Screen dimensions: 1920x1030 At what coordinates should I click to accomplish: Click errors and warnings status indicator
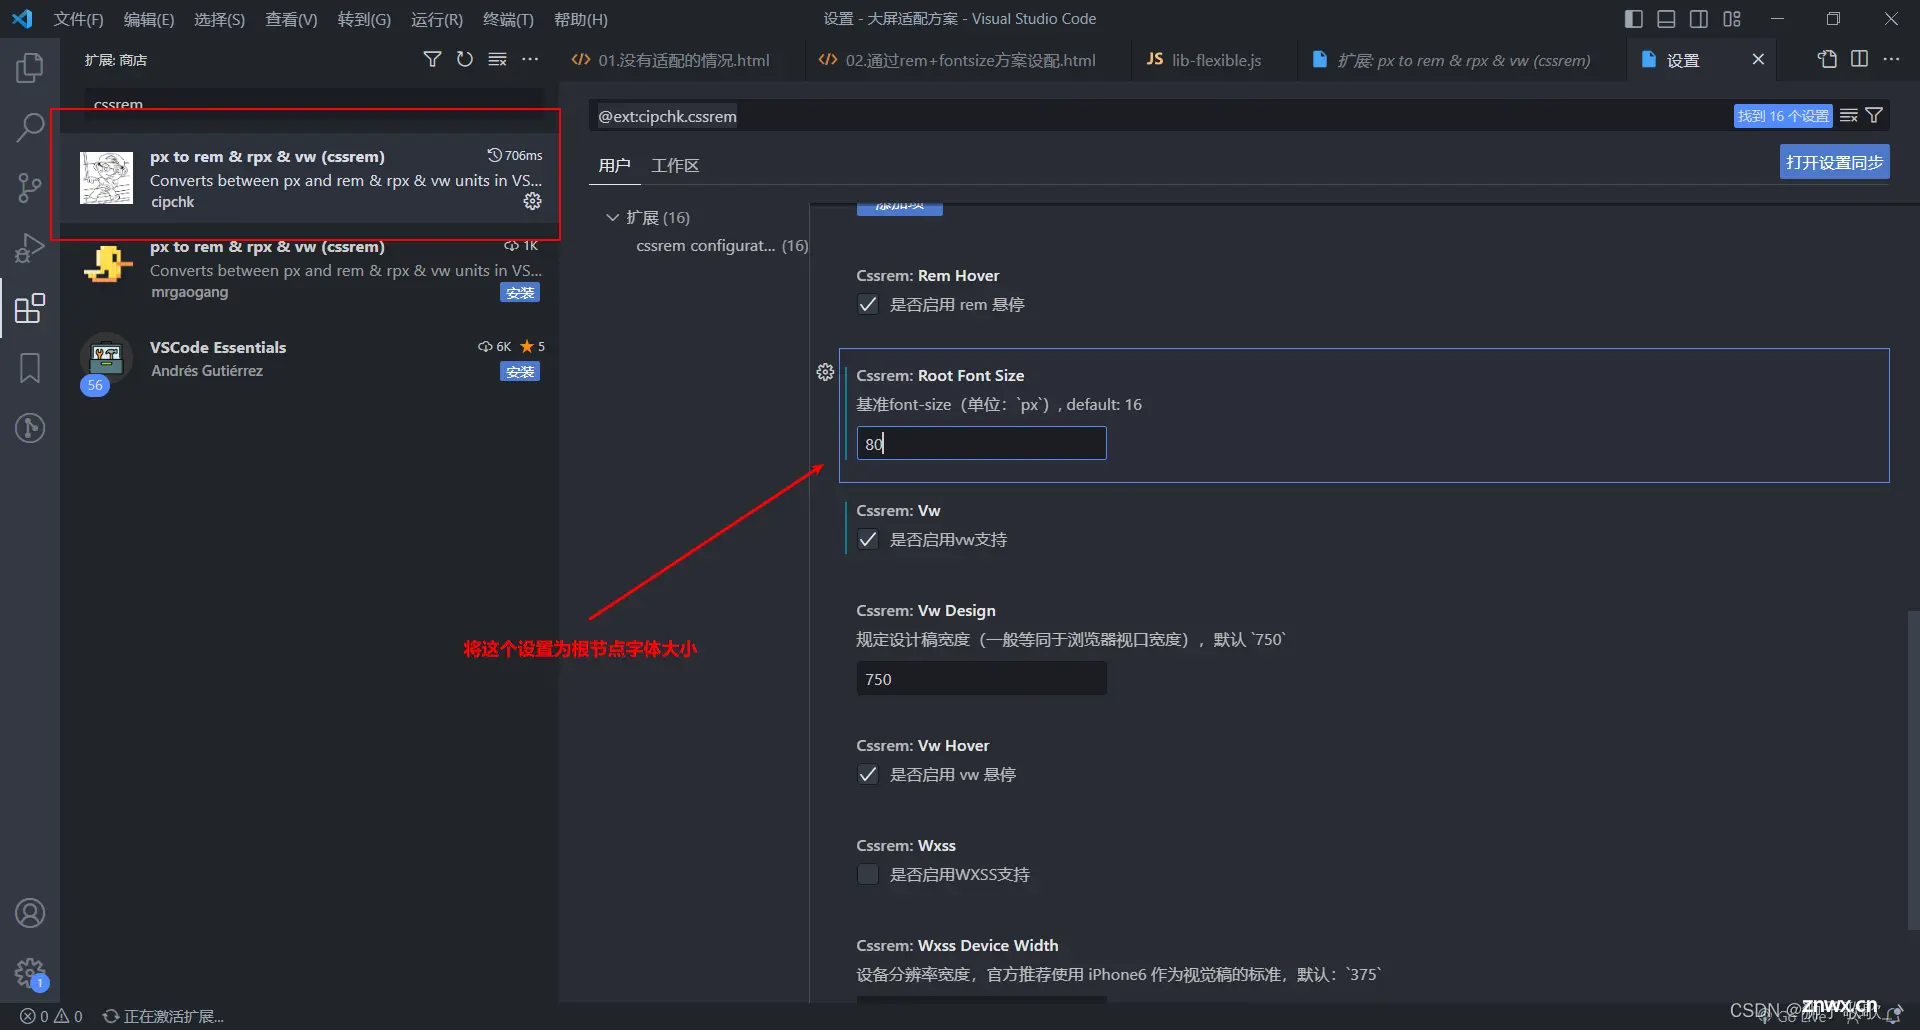pos(52,1016)
